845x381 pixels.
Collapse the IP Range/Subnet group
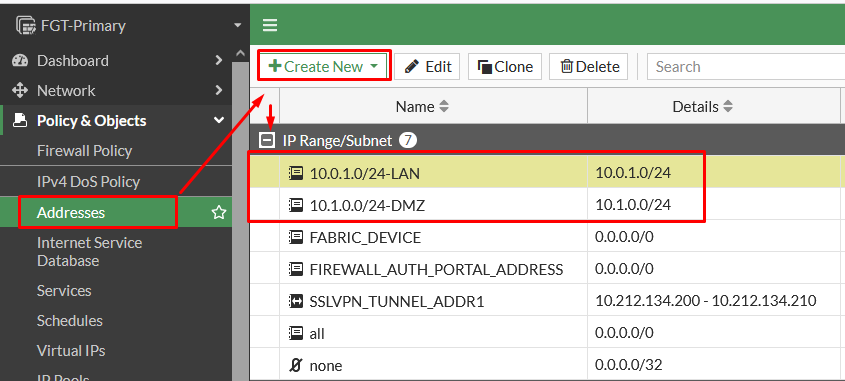coord(266,141)
